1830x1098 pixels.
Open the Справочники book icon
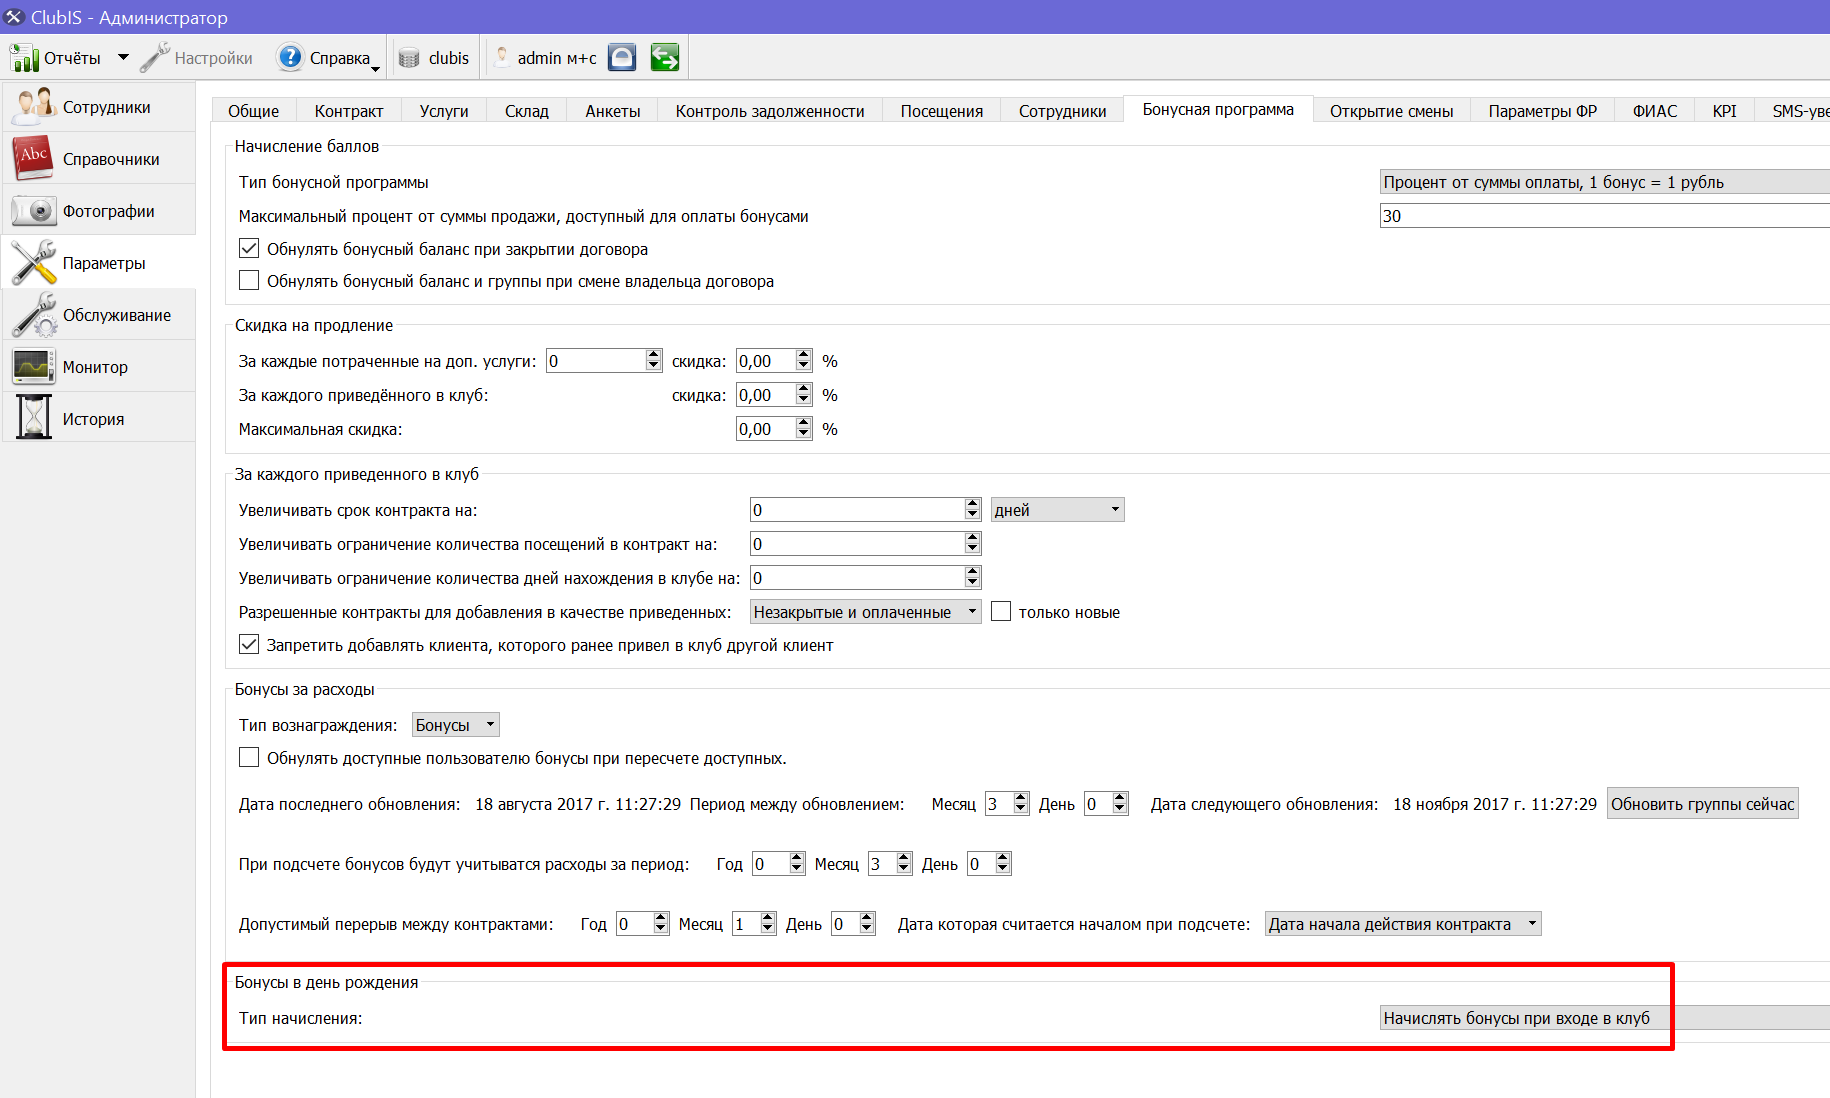[33, 159]
